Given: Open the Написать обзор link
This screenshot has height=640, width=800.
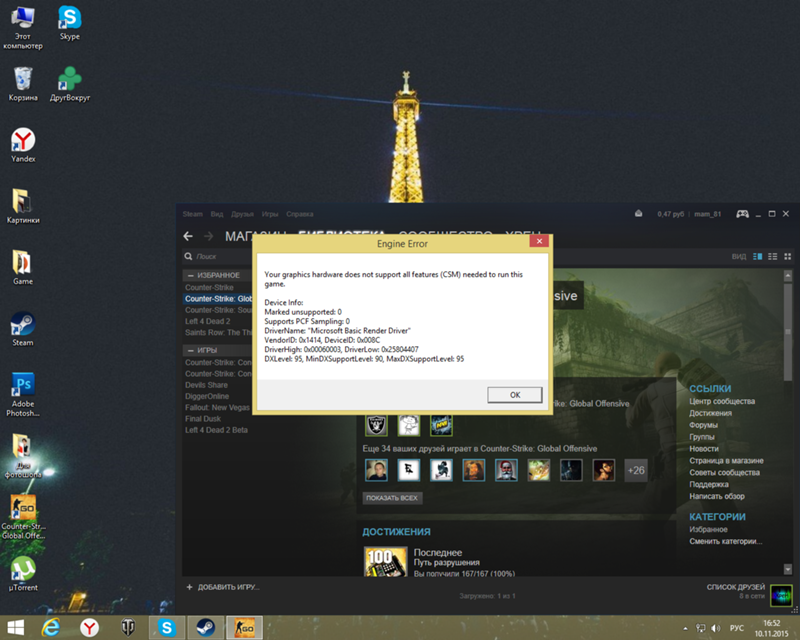Looking at the screenshot, I should (717, 496).
